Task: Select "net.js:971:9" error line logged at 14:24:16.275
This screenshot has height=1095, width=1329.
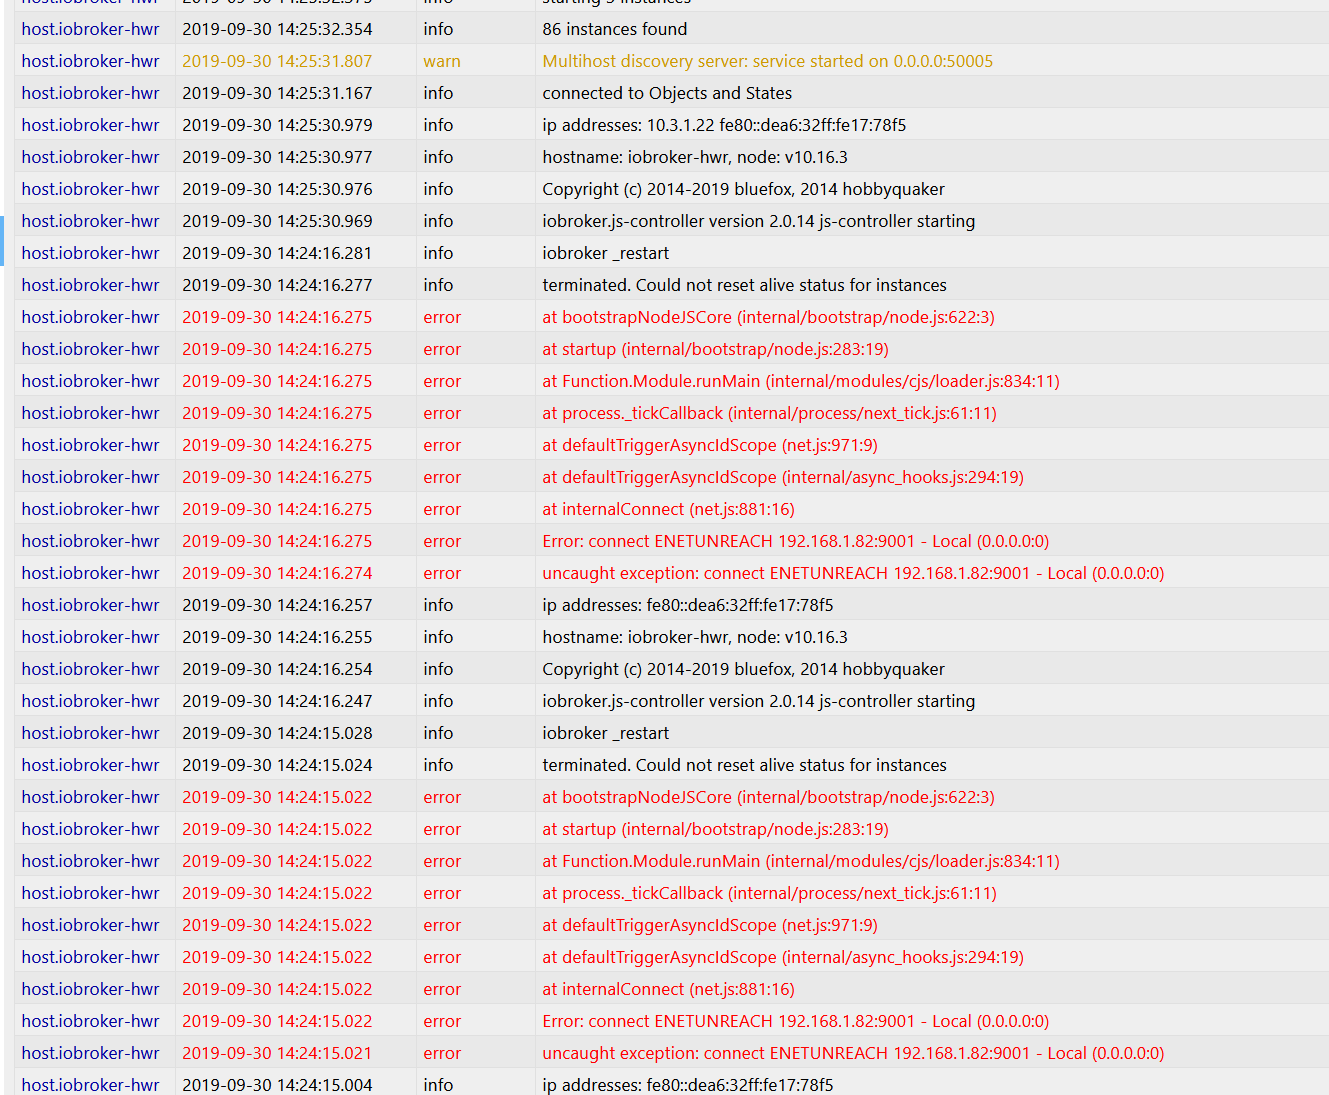Action: point(710,445)
